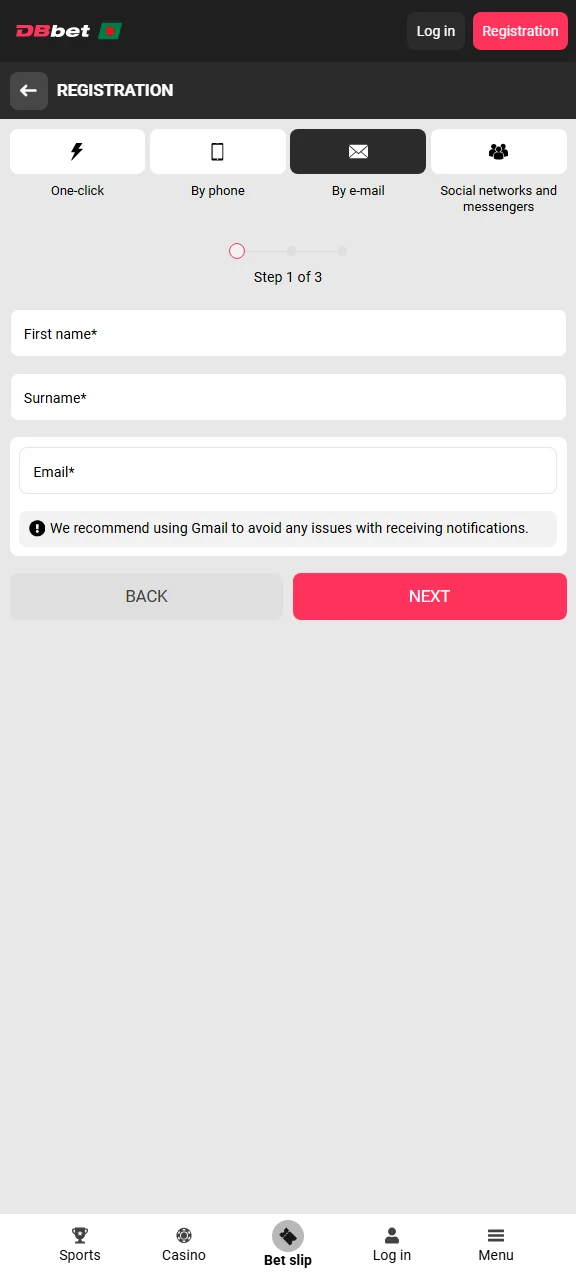Click the Registration button in the header
This screenshot has width=576, height=1280.
pos(520,30)
